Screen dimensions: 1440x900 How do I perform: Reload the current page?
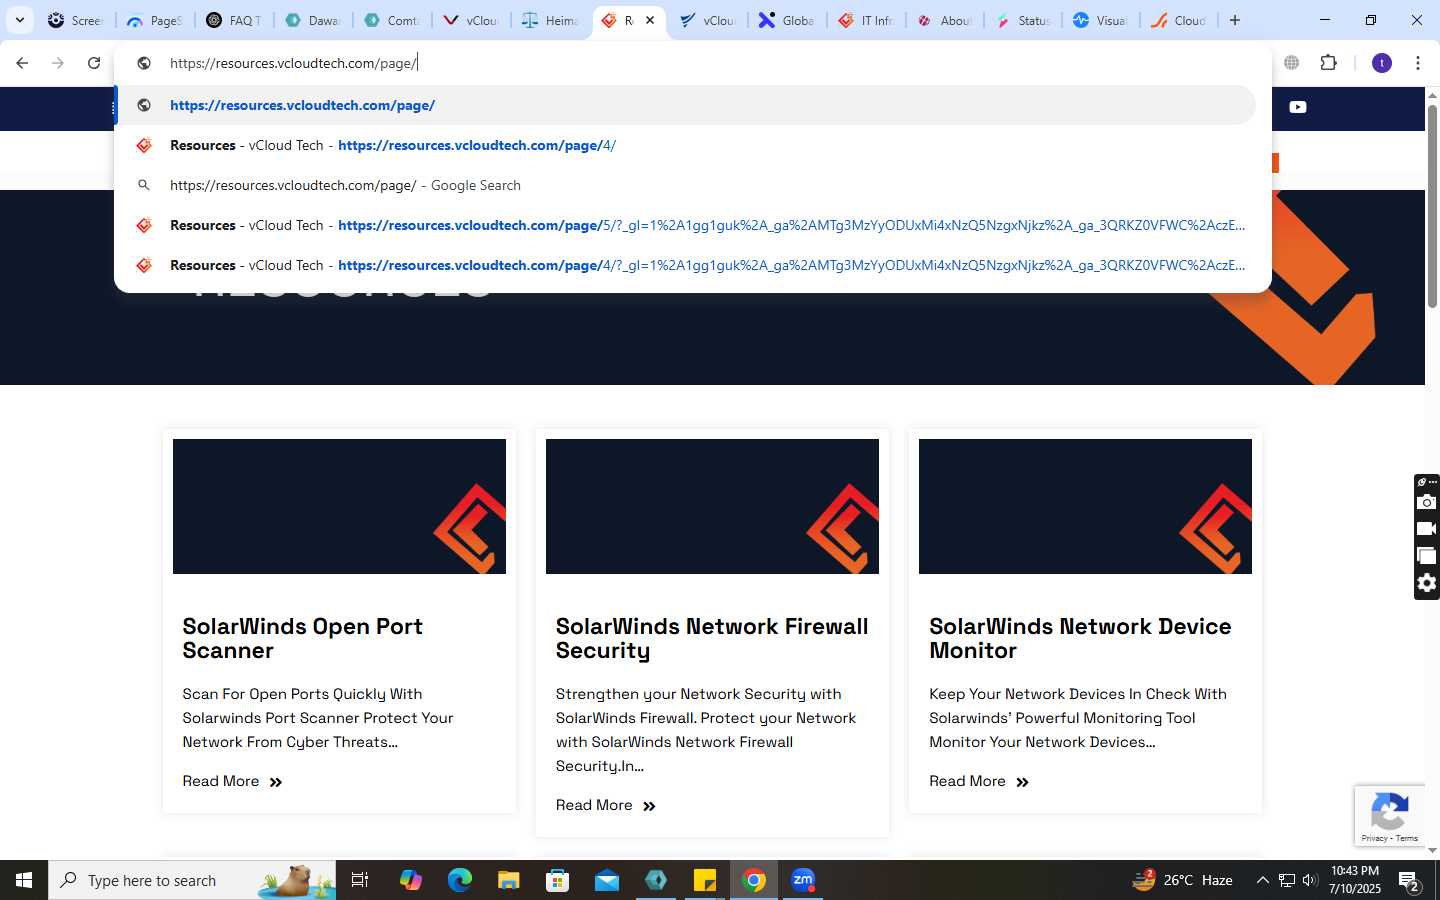[x=94, y=63]
